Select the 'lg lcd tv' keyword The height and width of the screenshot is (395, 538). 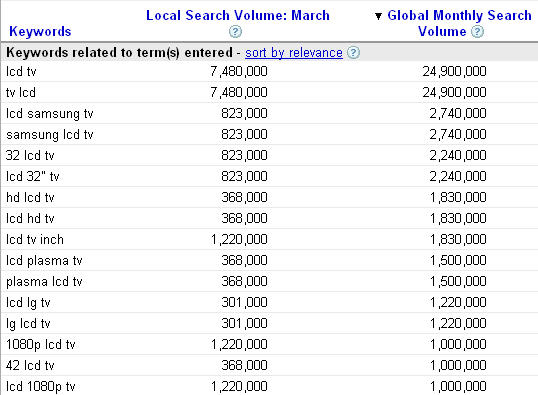click(28, 324)
